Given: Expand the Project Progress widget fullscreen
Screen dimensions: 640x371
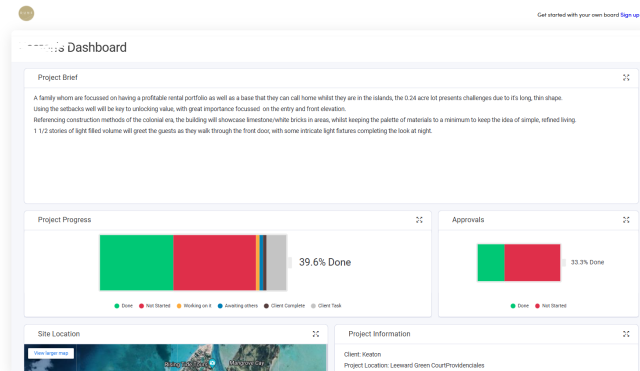Looking at the screenshot, I should click(419, 220).
